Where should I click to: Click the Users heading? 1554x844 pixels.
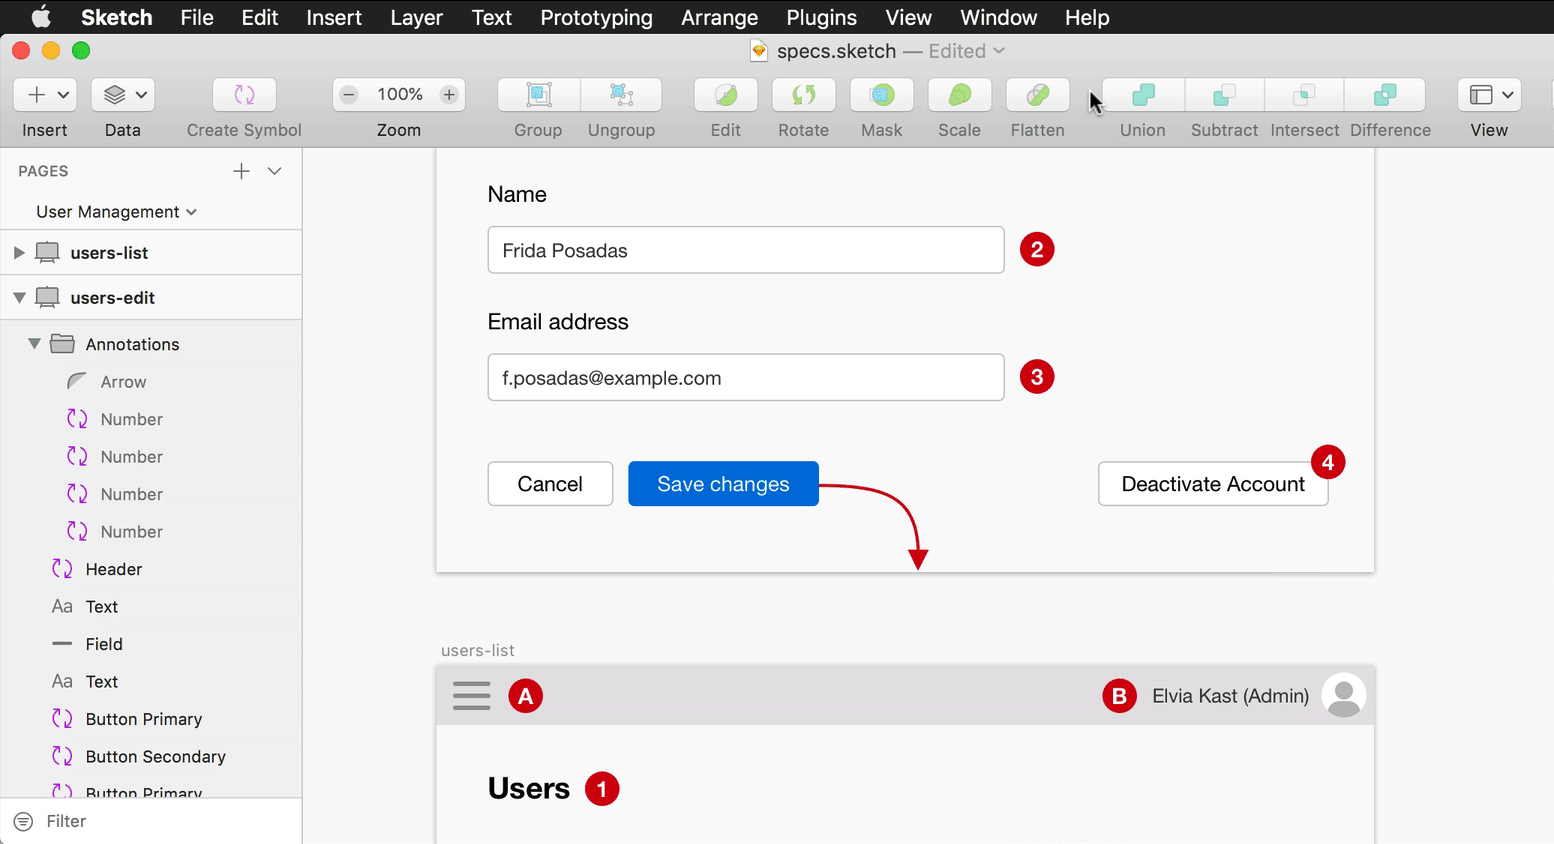pos(529,789)
